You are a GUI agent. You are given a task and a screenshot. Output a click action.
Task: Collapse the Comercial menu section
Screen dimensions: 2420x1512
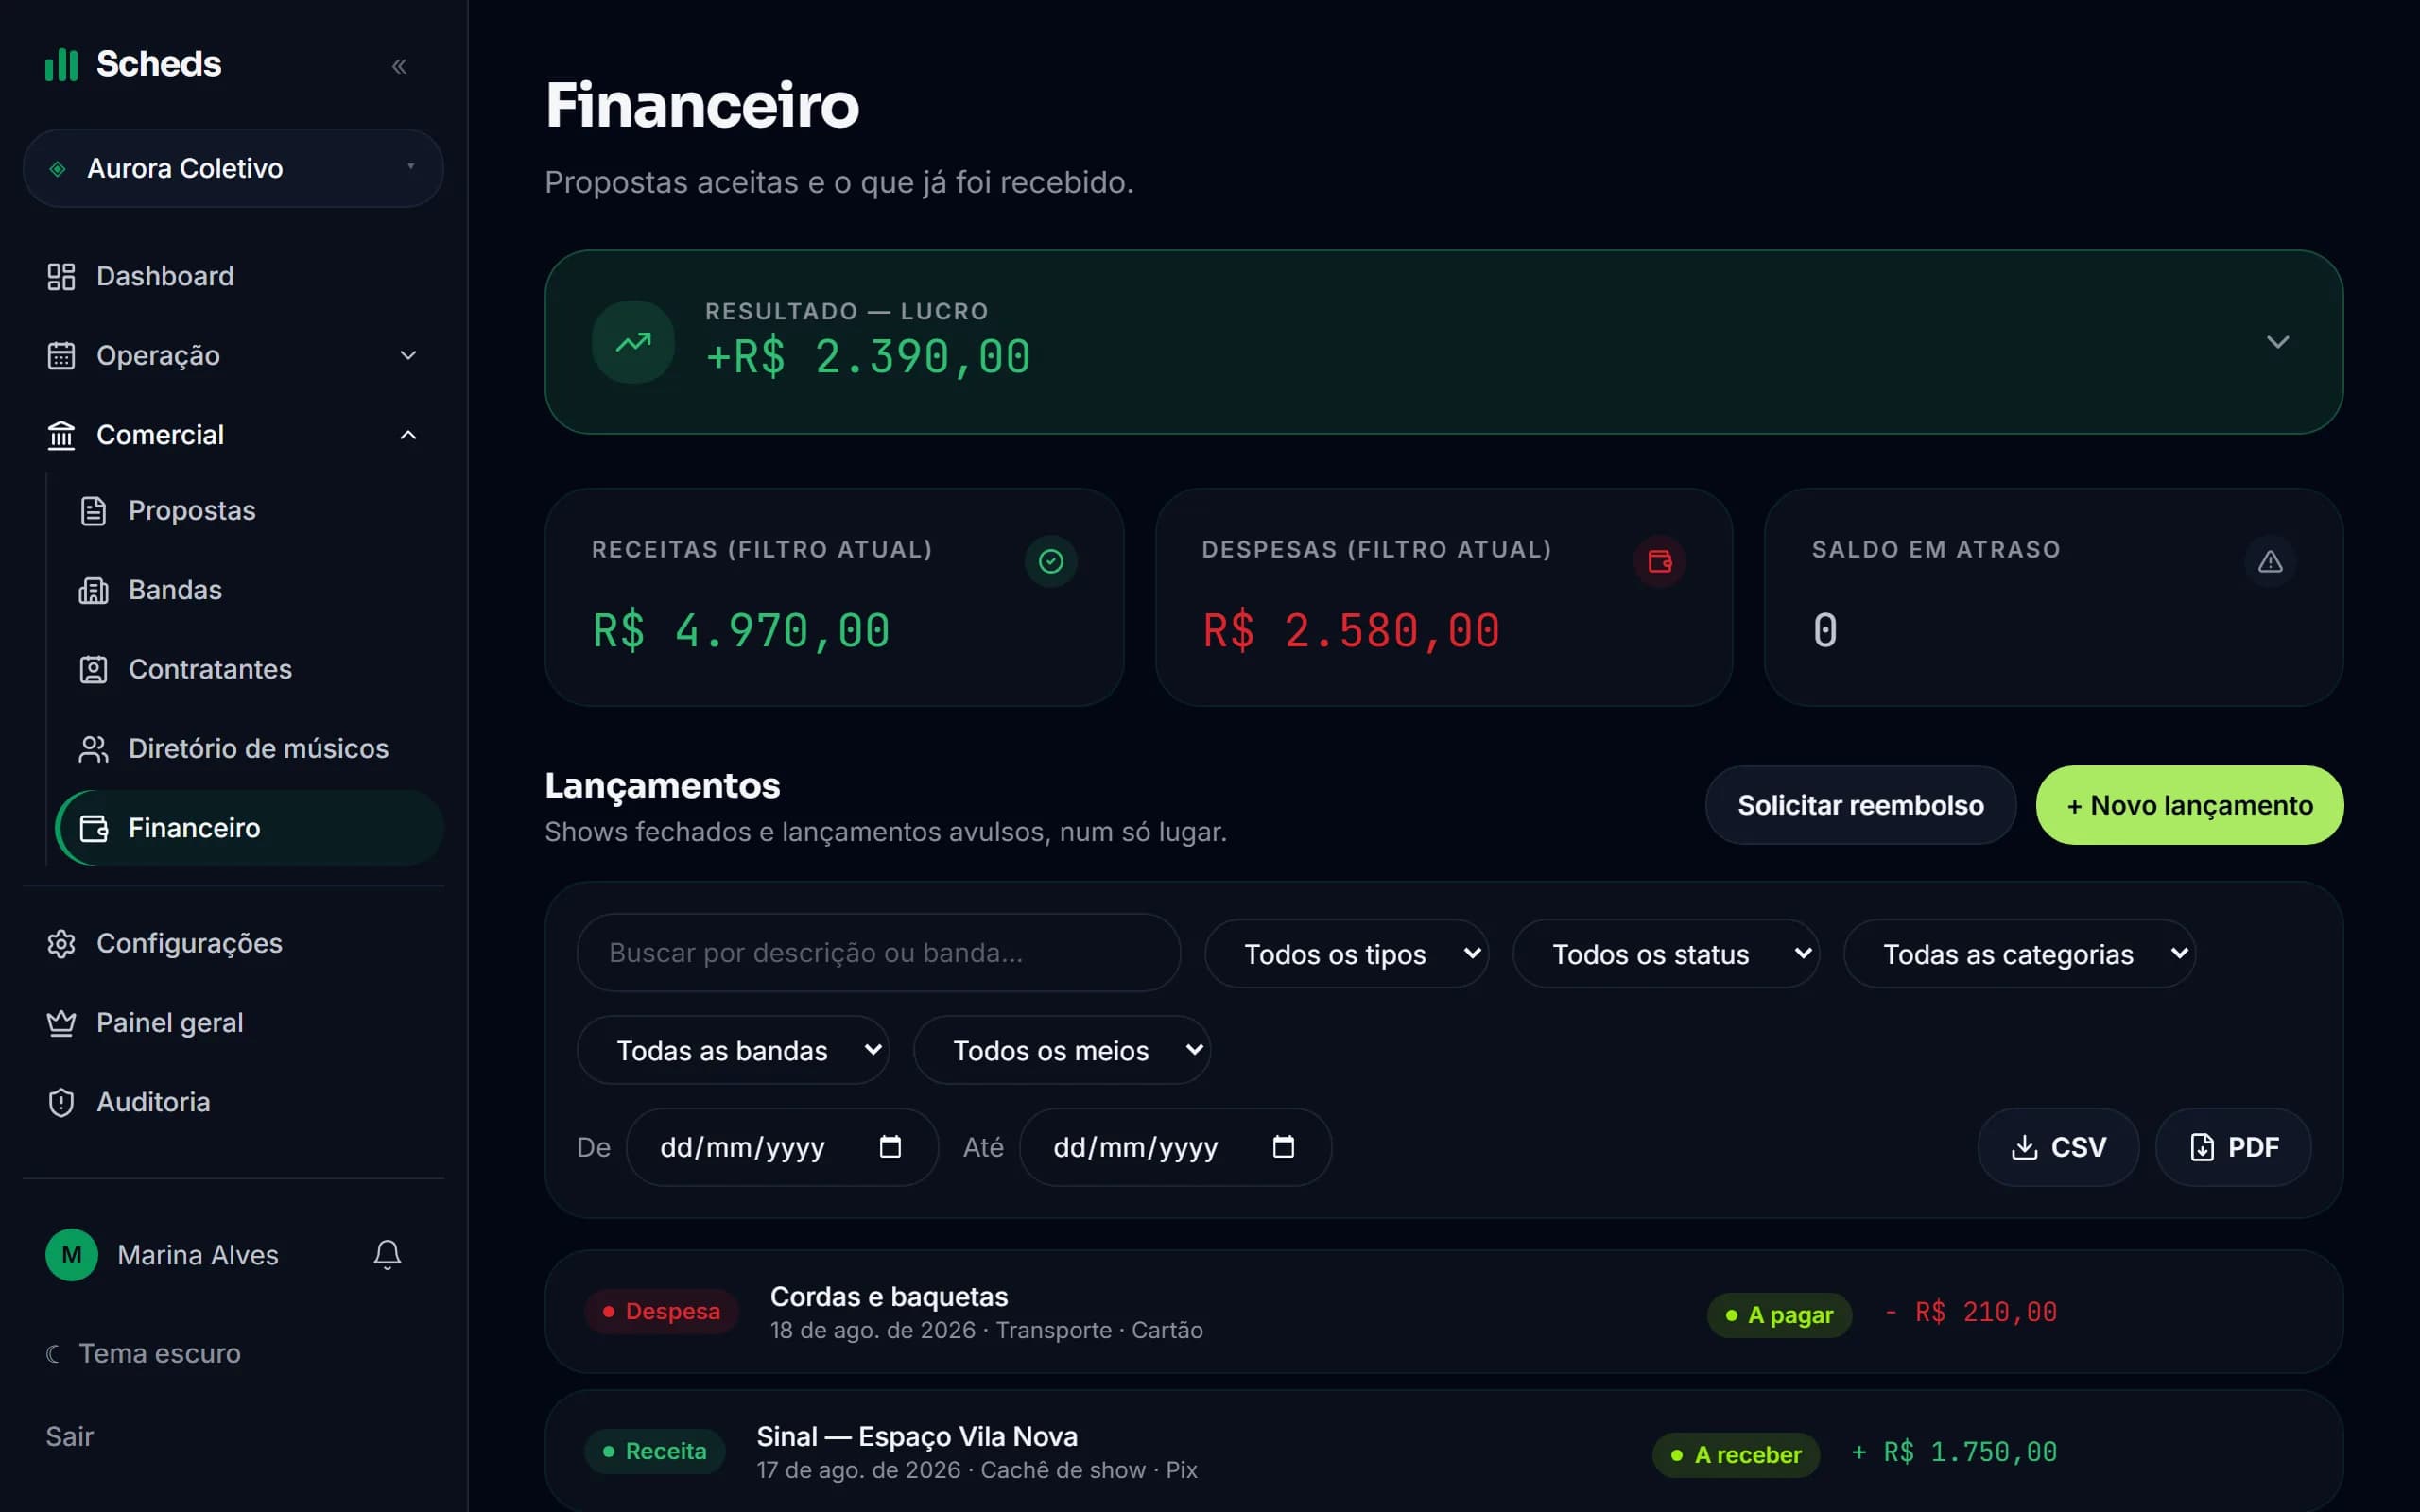(x=233, y=435)
